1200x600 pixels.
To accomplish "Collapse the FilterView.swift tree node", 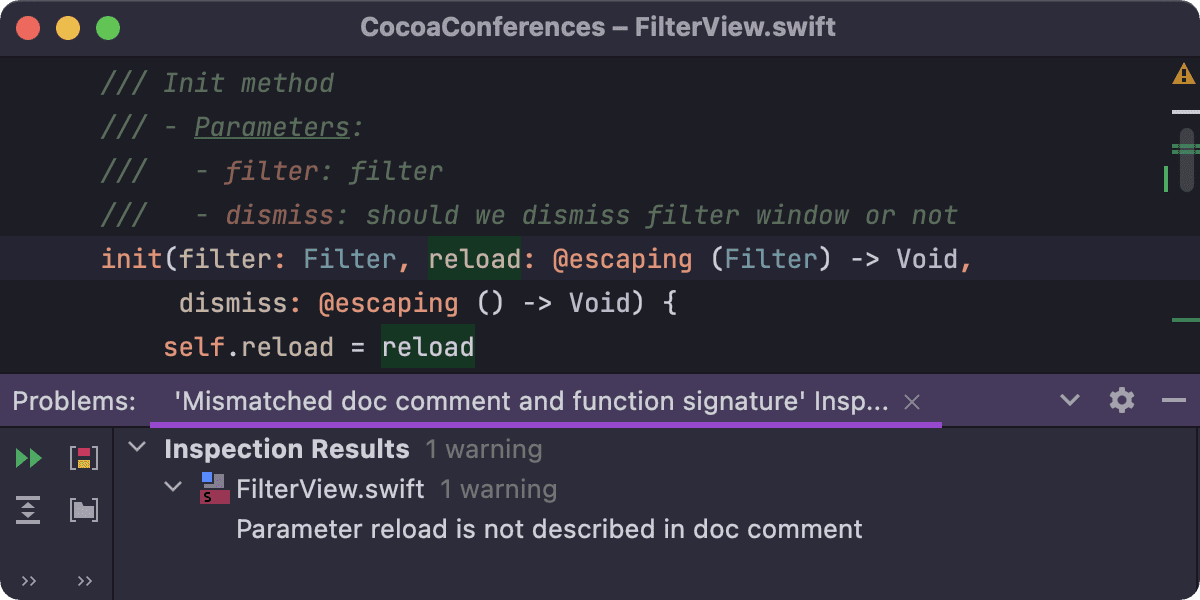I will point(174,488).
